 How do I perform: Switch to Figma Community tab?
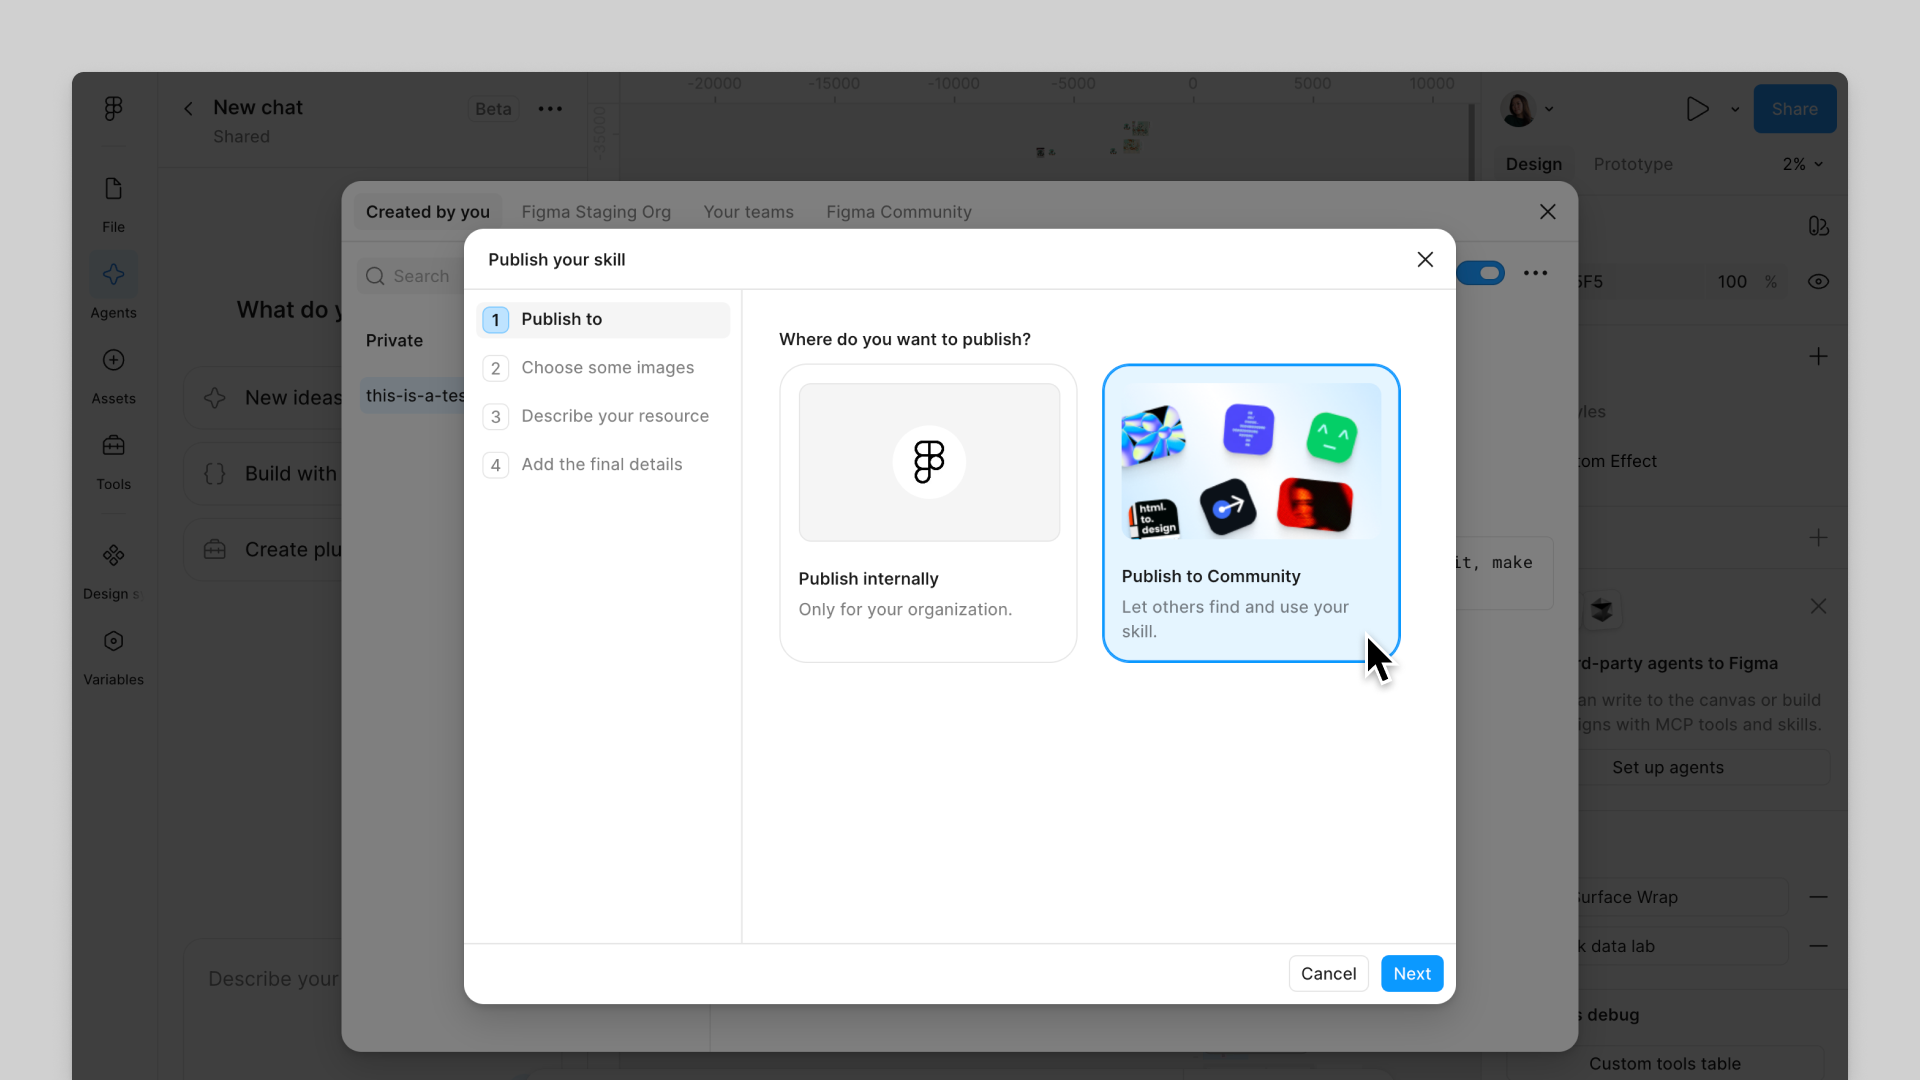pyautogui.click(x=898, y=212)
